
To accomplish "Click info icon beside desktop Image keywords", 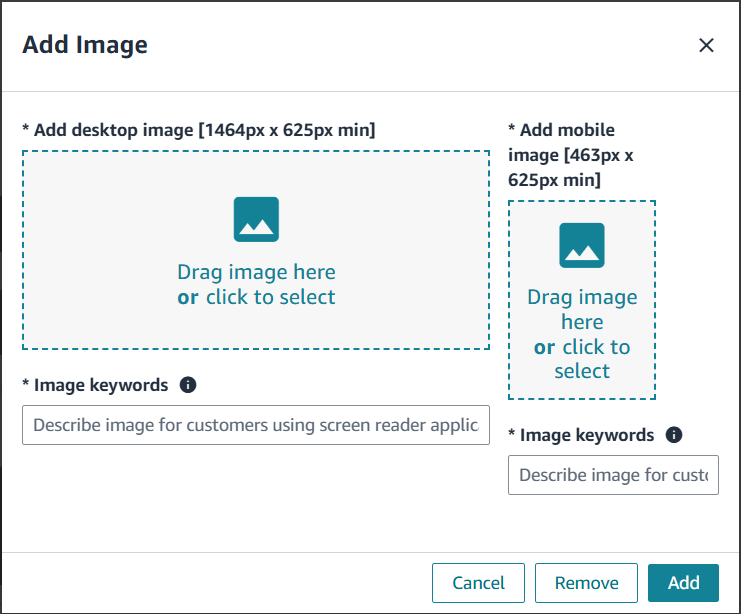I will pyautogui.click(x=188, y=385).
